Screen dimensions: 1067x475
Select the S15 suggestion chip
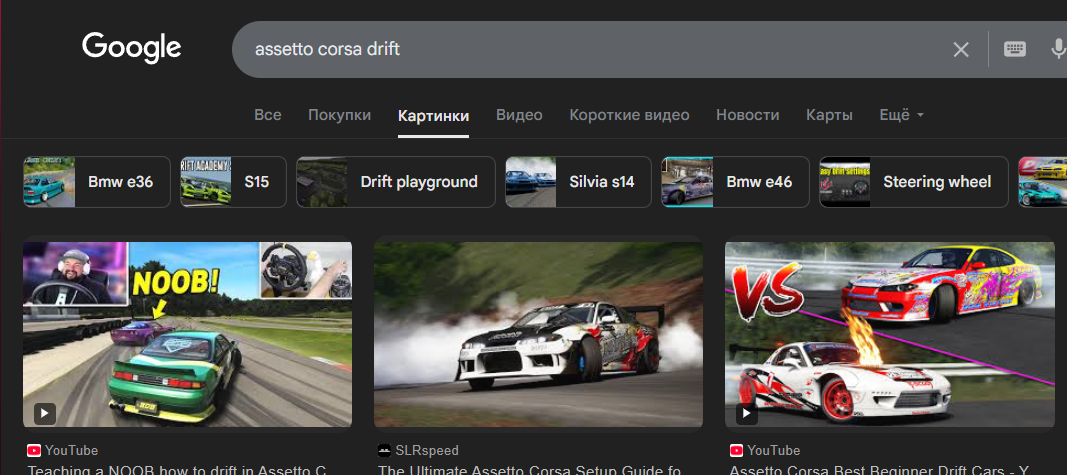pos(233,182)
